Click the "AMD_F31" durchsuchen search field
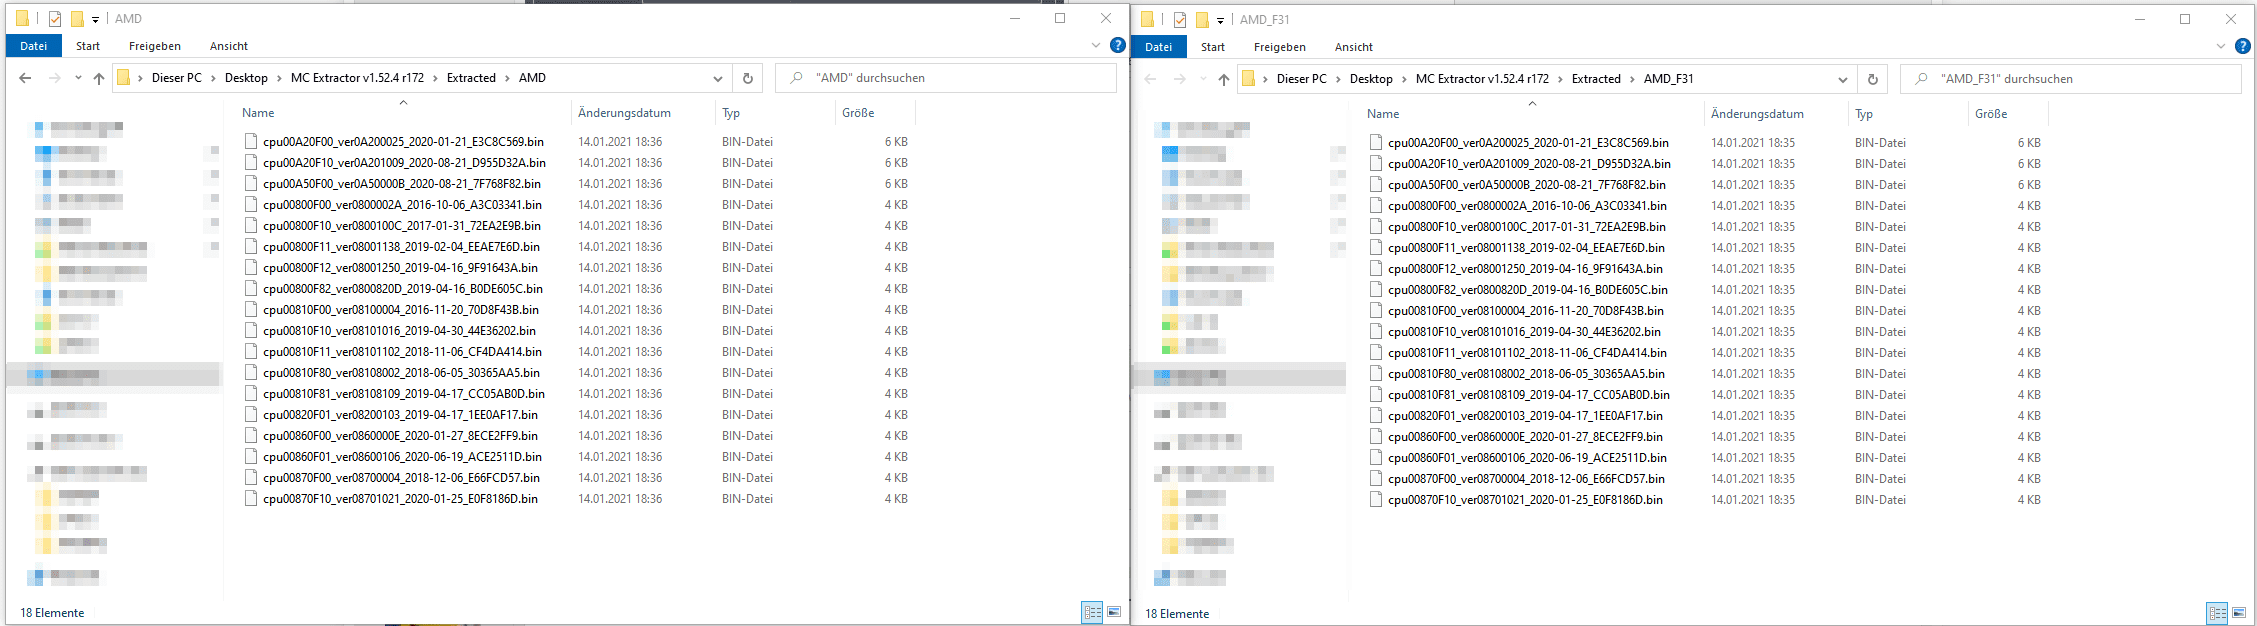This screenshot has height=626, width=2257. point(2071,79)
